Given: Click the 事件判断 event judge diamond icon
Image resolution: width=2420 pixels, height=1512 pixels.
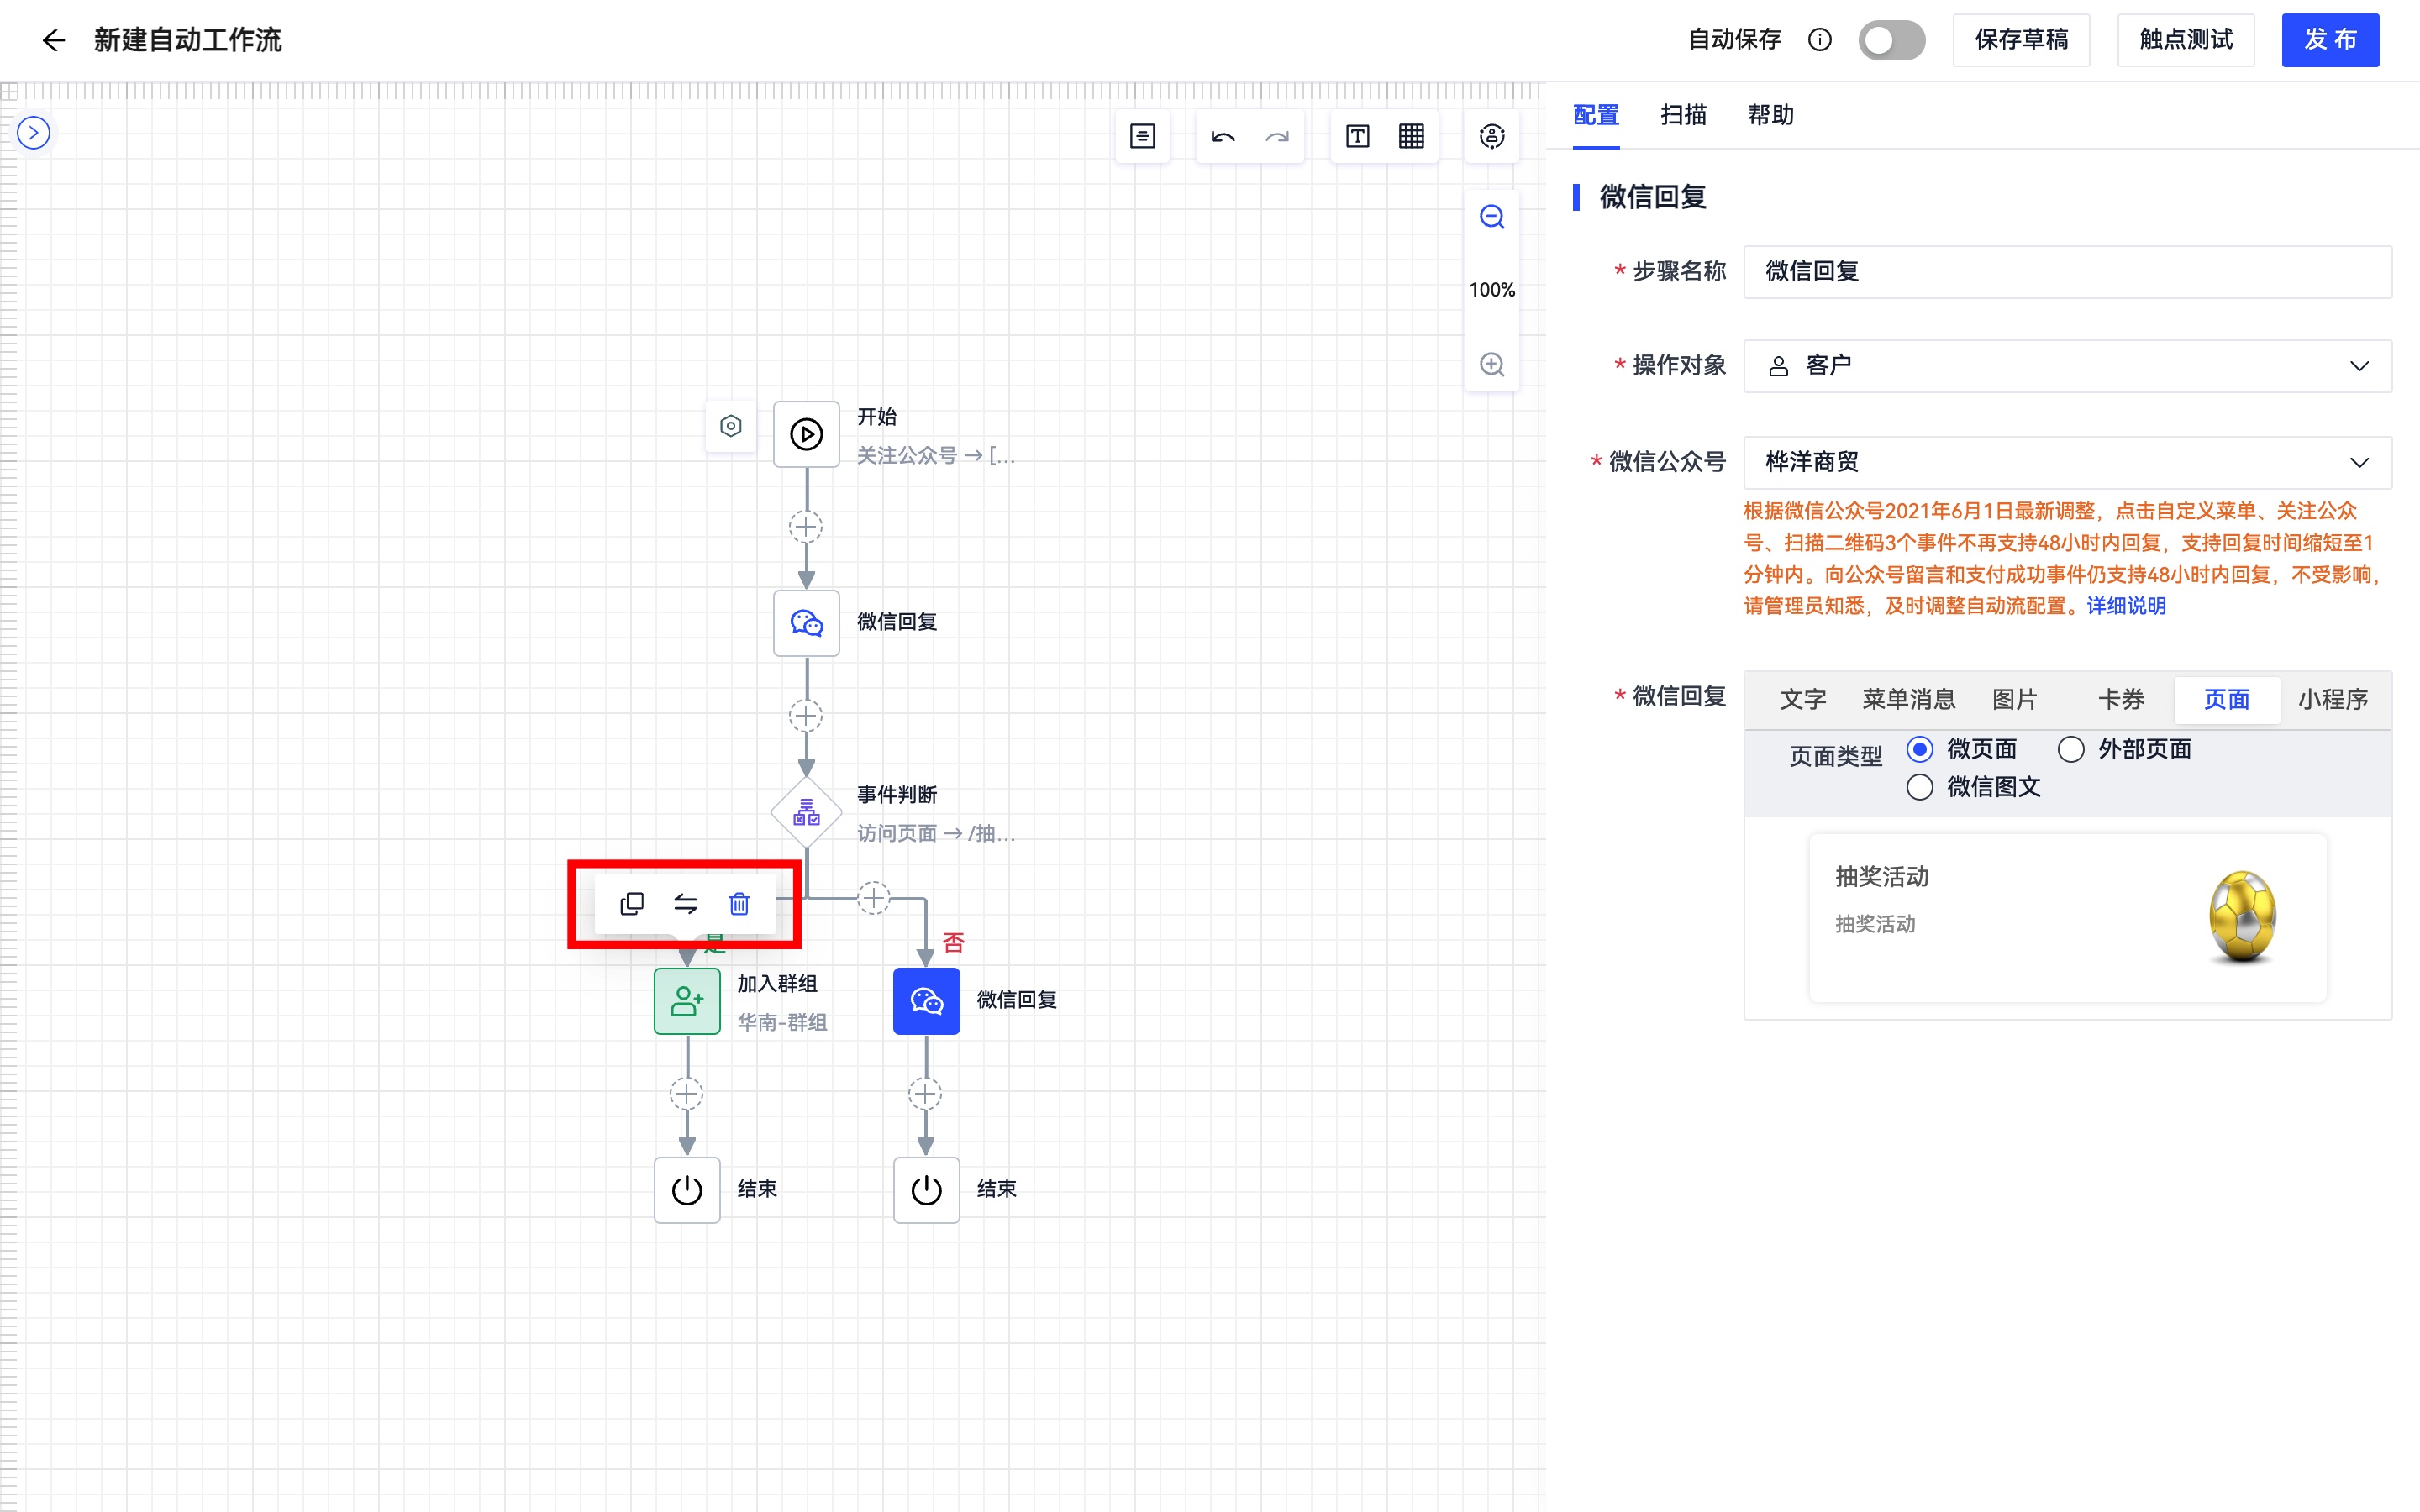Looking at the screenshot, I should click(805, 811).
